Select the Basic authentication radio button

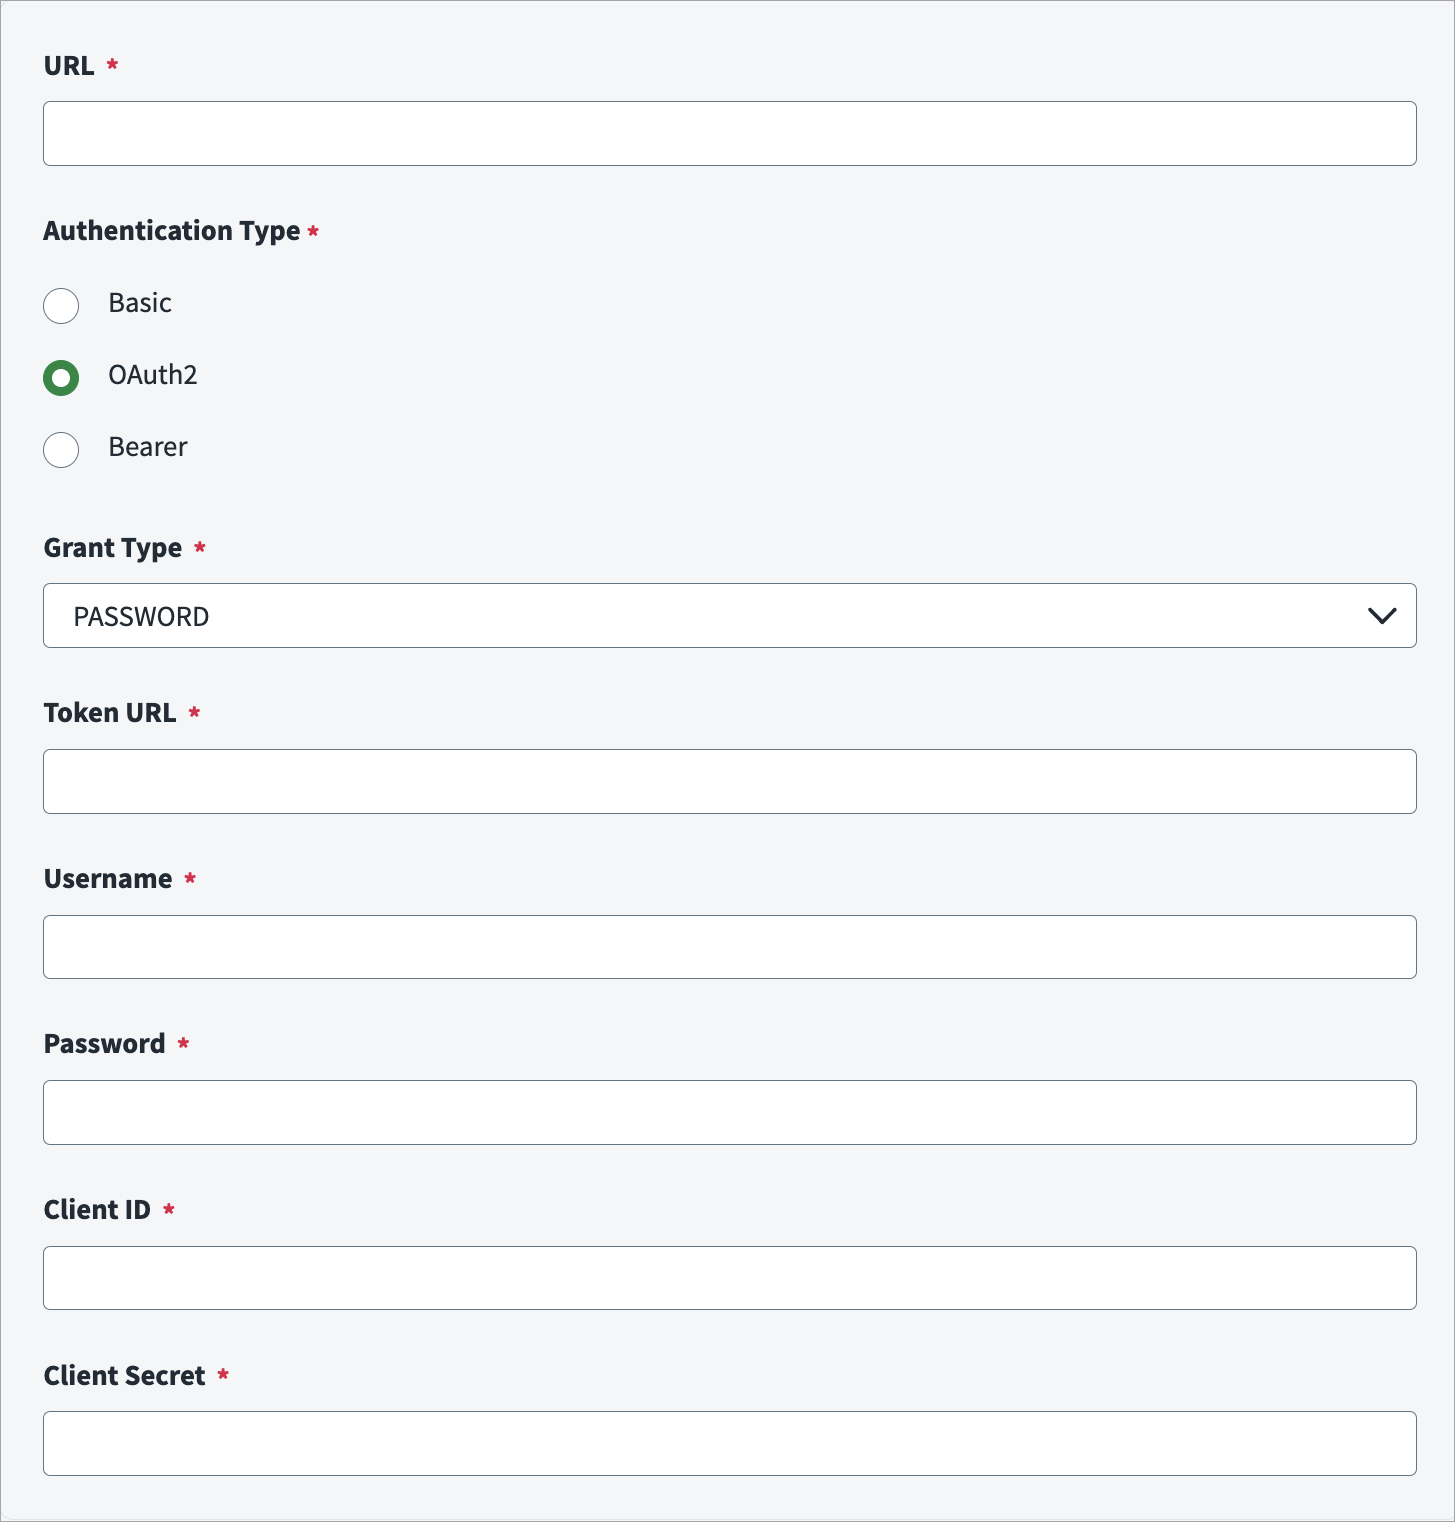(x=61, y=305)
